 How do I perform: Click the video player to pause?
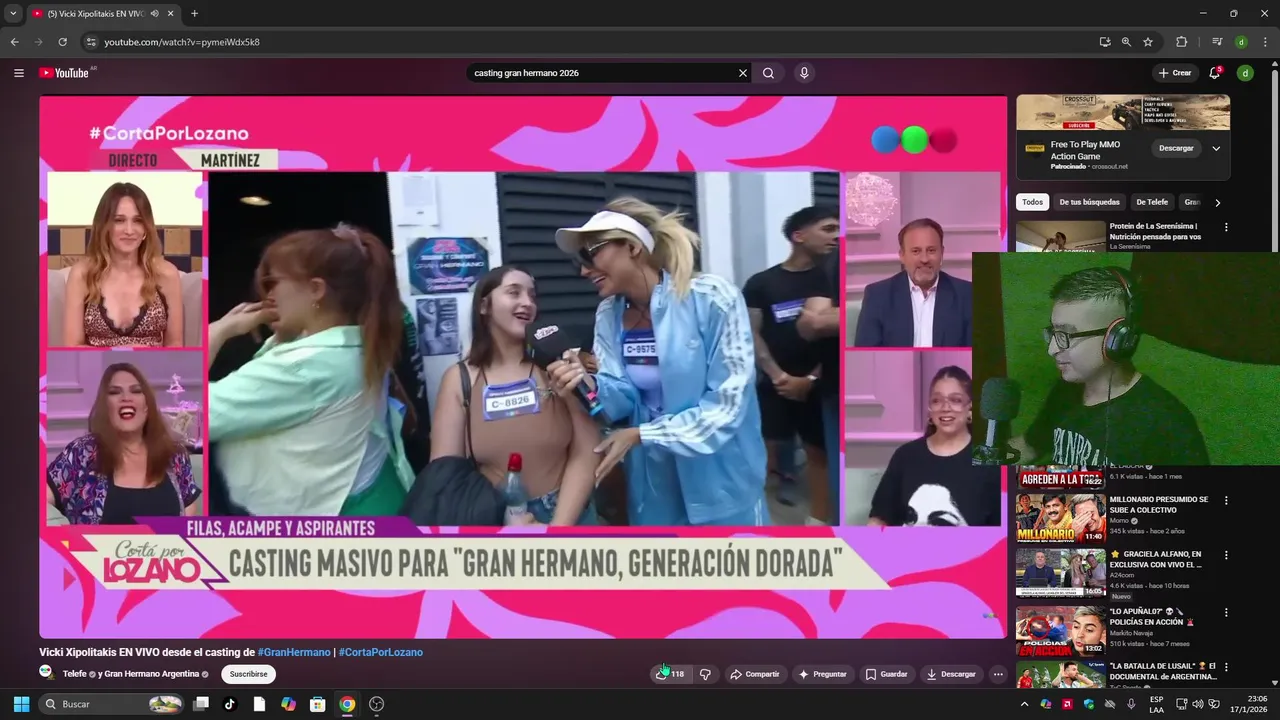click(x=523, y=366)
